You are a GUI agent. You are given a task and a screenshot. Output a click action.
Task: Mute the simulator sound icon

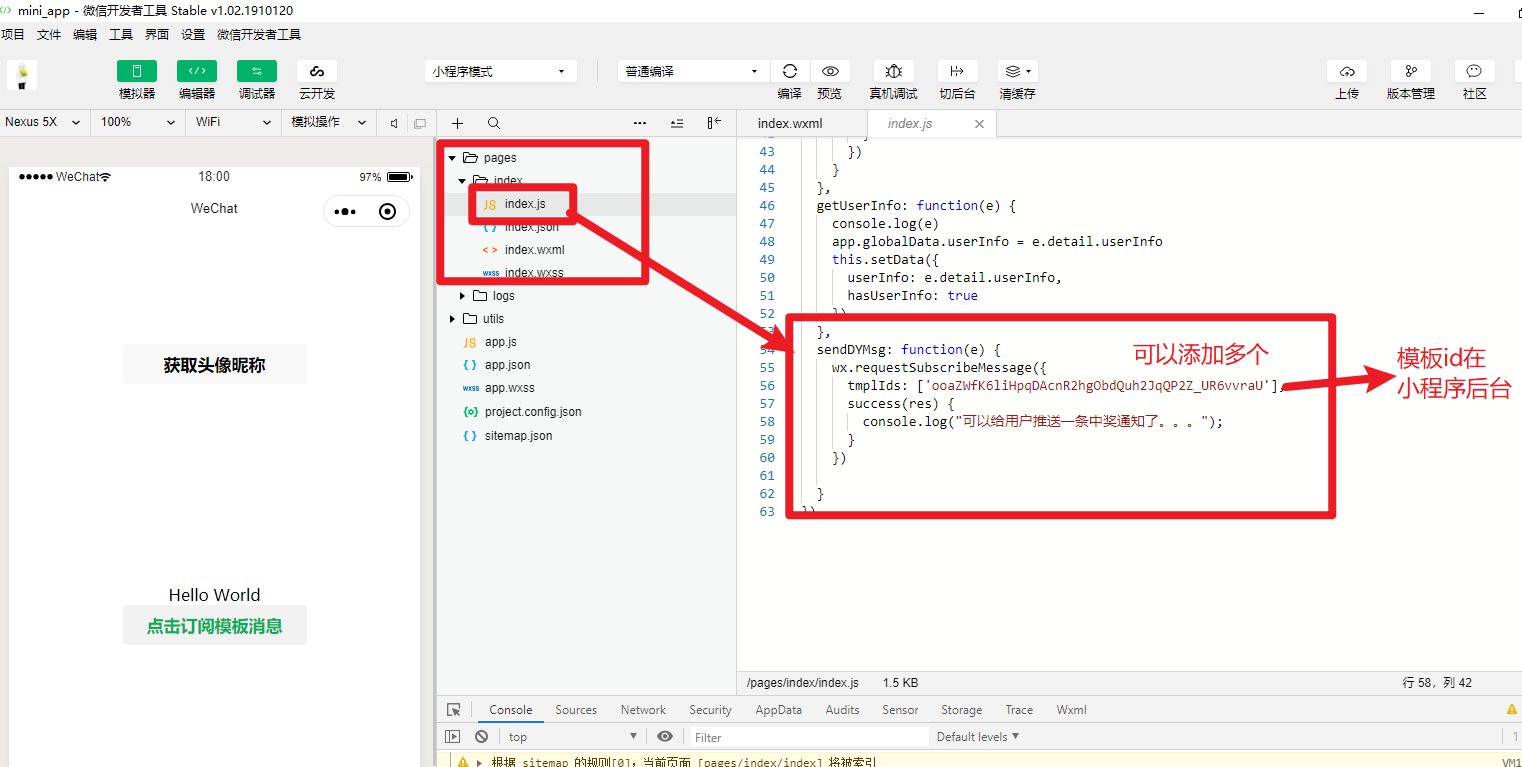(x=394, y=123)
